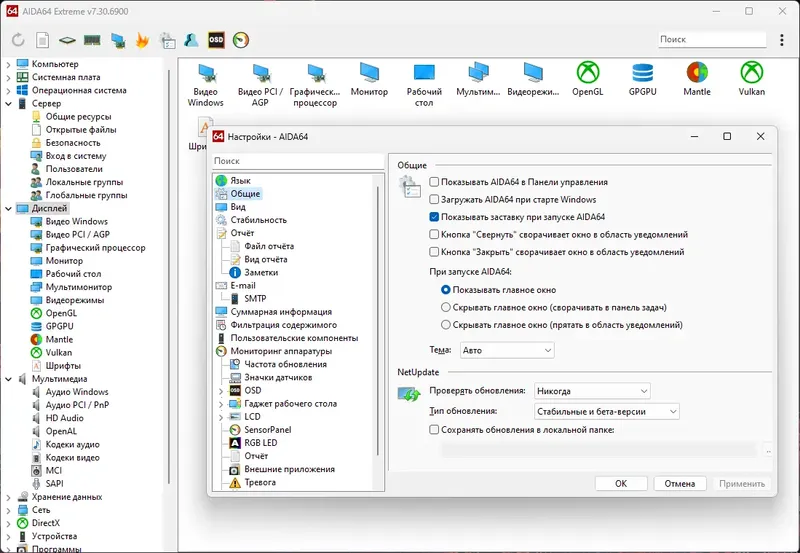Open GPGPU icon in main pane
Screen dimensions: 800x553
click(642, 79)
